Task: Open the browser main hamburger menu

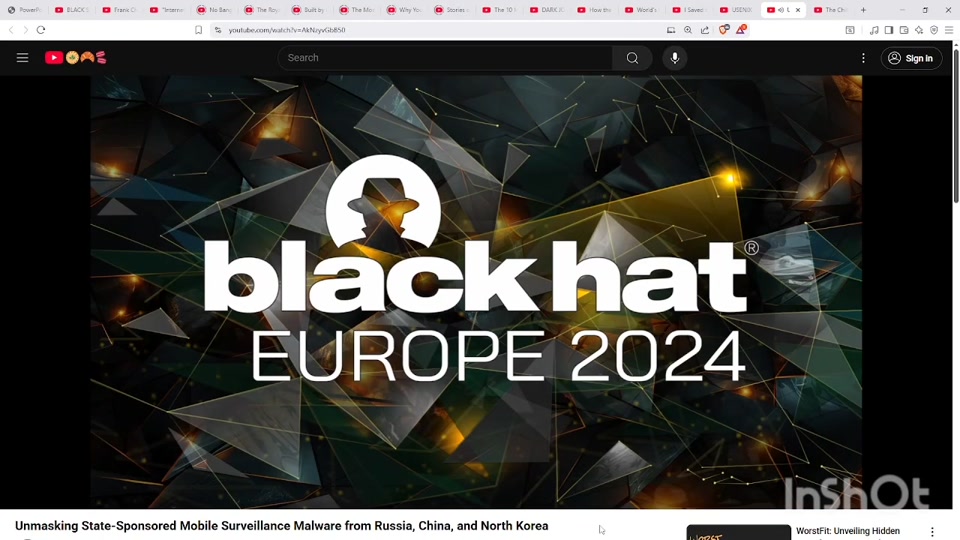Action: coord(949,30)
